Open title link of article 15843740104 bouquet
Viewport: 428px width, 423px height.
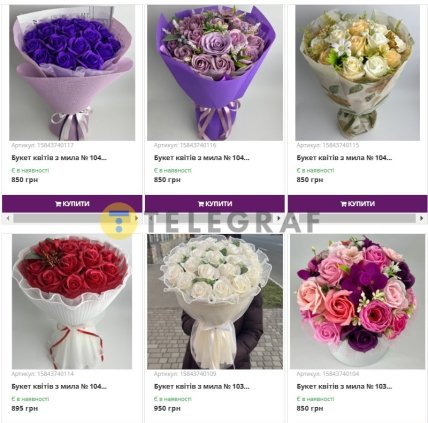tap(344, 386)
